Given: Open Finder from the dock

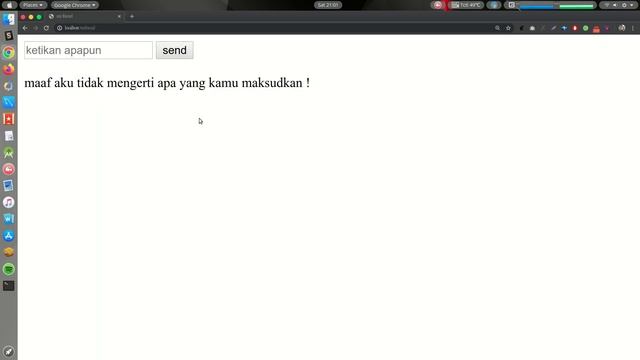Looking at the screenshot, I should 9,19.
